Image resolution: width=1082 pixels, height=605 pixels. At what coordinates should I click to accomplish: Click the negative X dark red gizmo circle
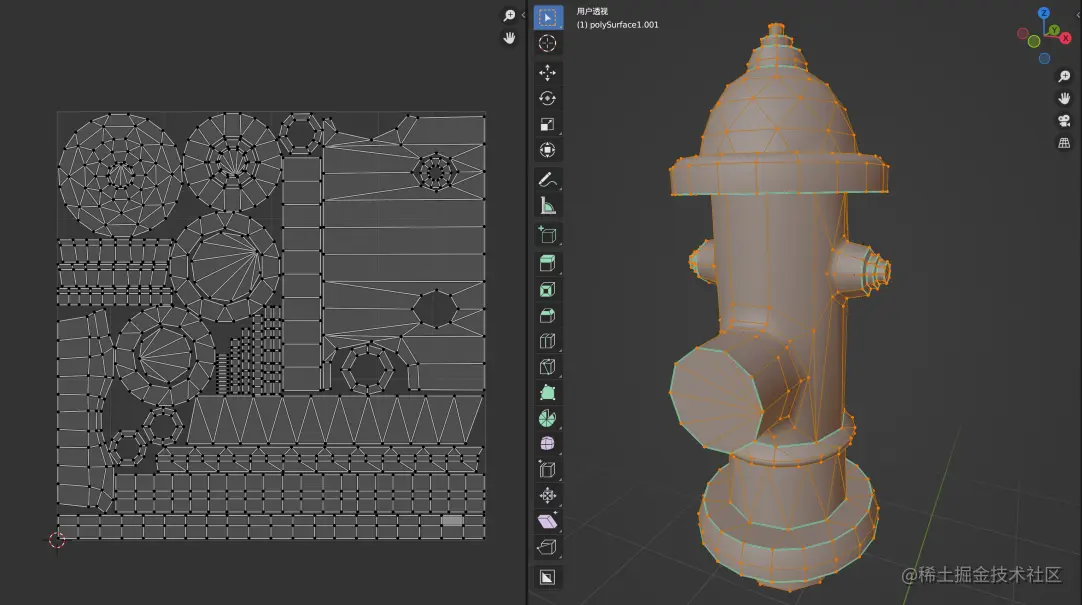1023,33
